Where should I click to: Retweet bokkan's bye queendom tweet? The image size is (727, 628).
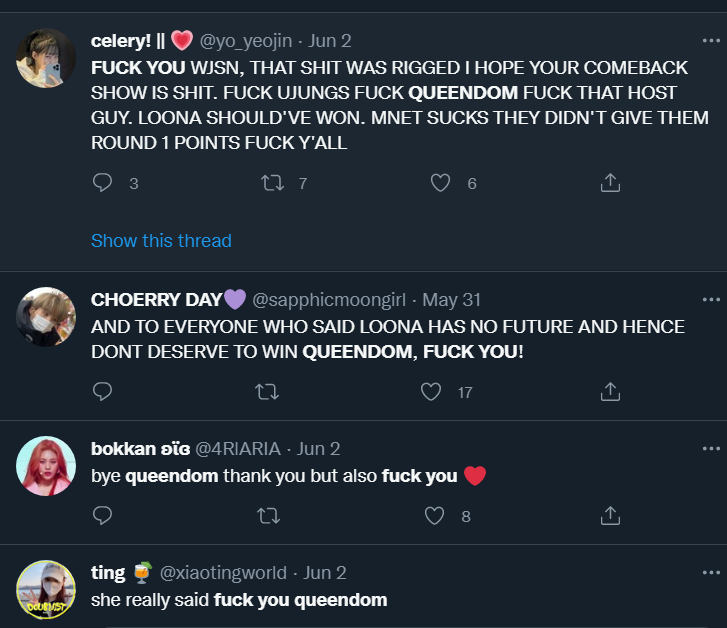267,516
